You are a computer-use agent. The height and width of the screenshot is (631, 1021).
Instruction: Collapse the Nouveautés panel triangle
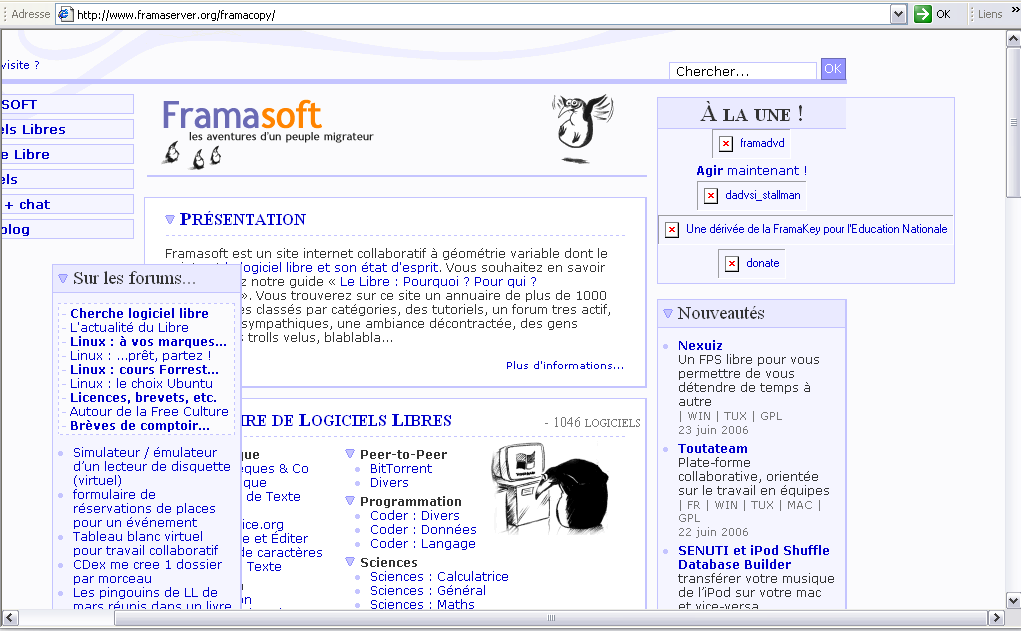tap(667, 313)
